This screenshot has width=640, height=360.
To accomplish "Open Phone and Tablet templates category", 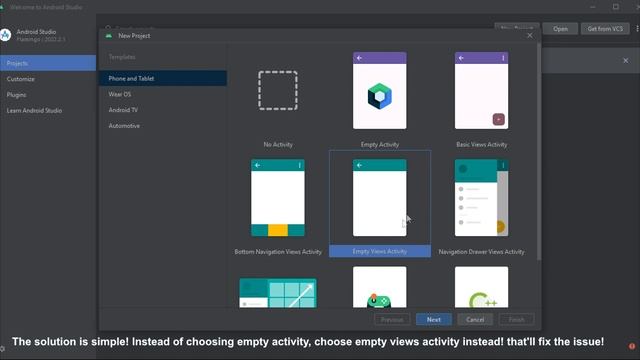I will tap(163, 78).
